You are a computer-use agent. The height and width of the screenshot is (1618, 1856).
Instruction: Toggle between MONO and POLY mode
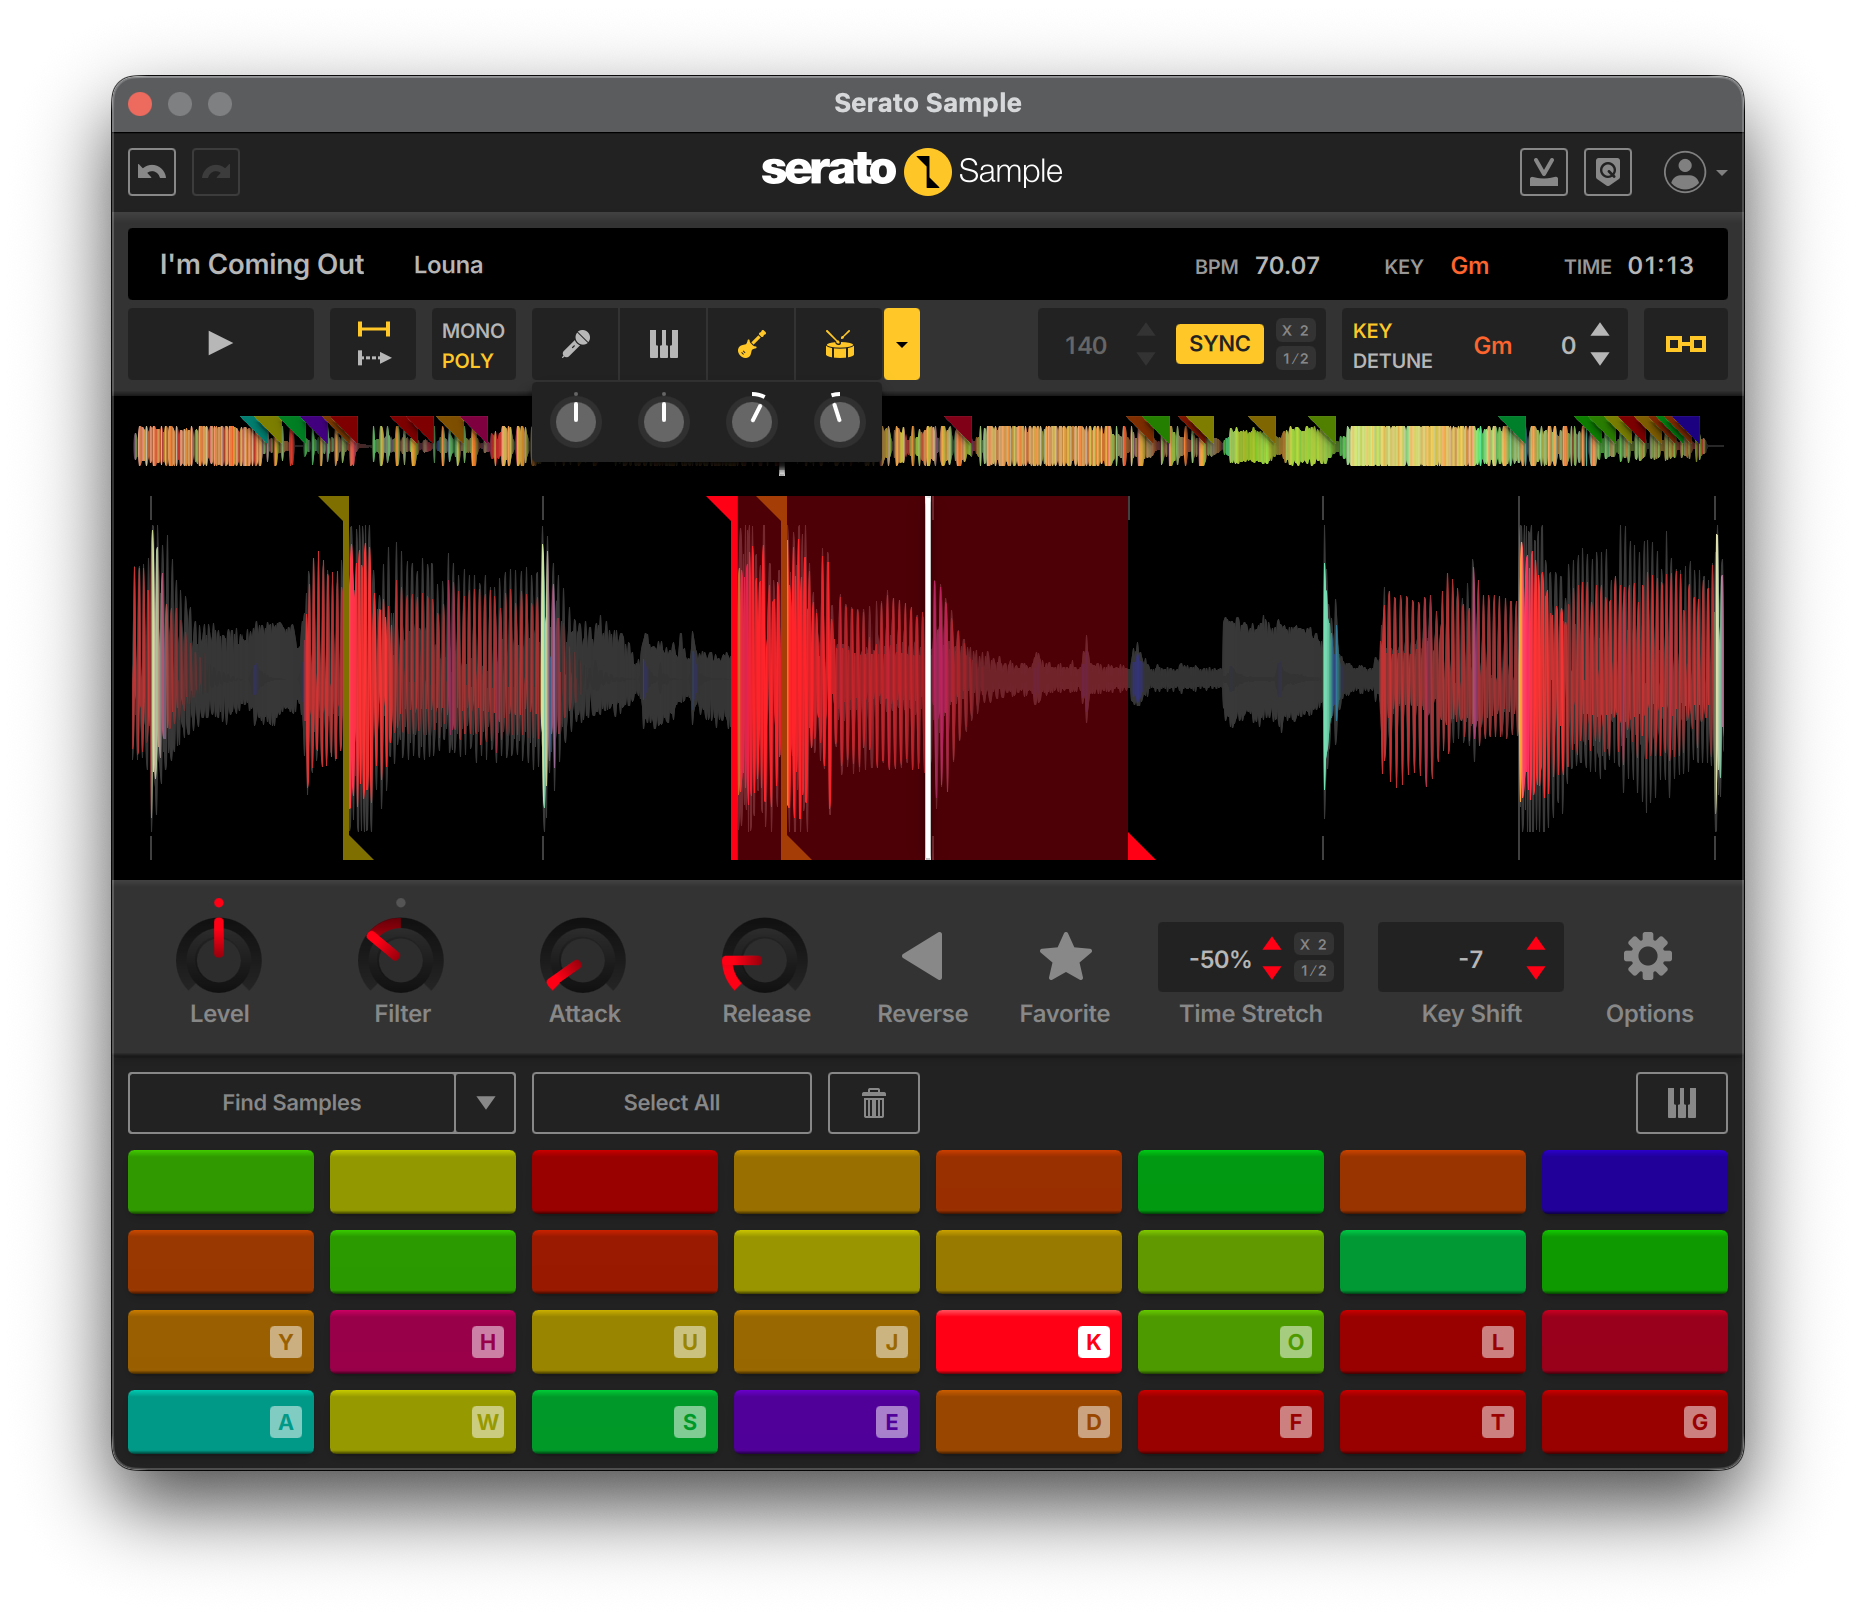pos(472,344)
